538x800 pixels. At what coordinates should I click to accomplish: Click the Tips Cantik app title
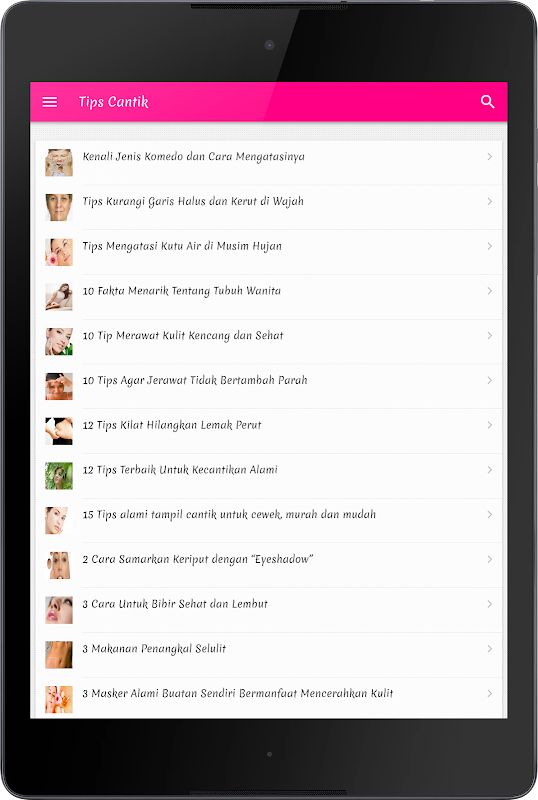coord(113,102)
